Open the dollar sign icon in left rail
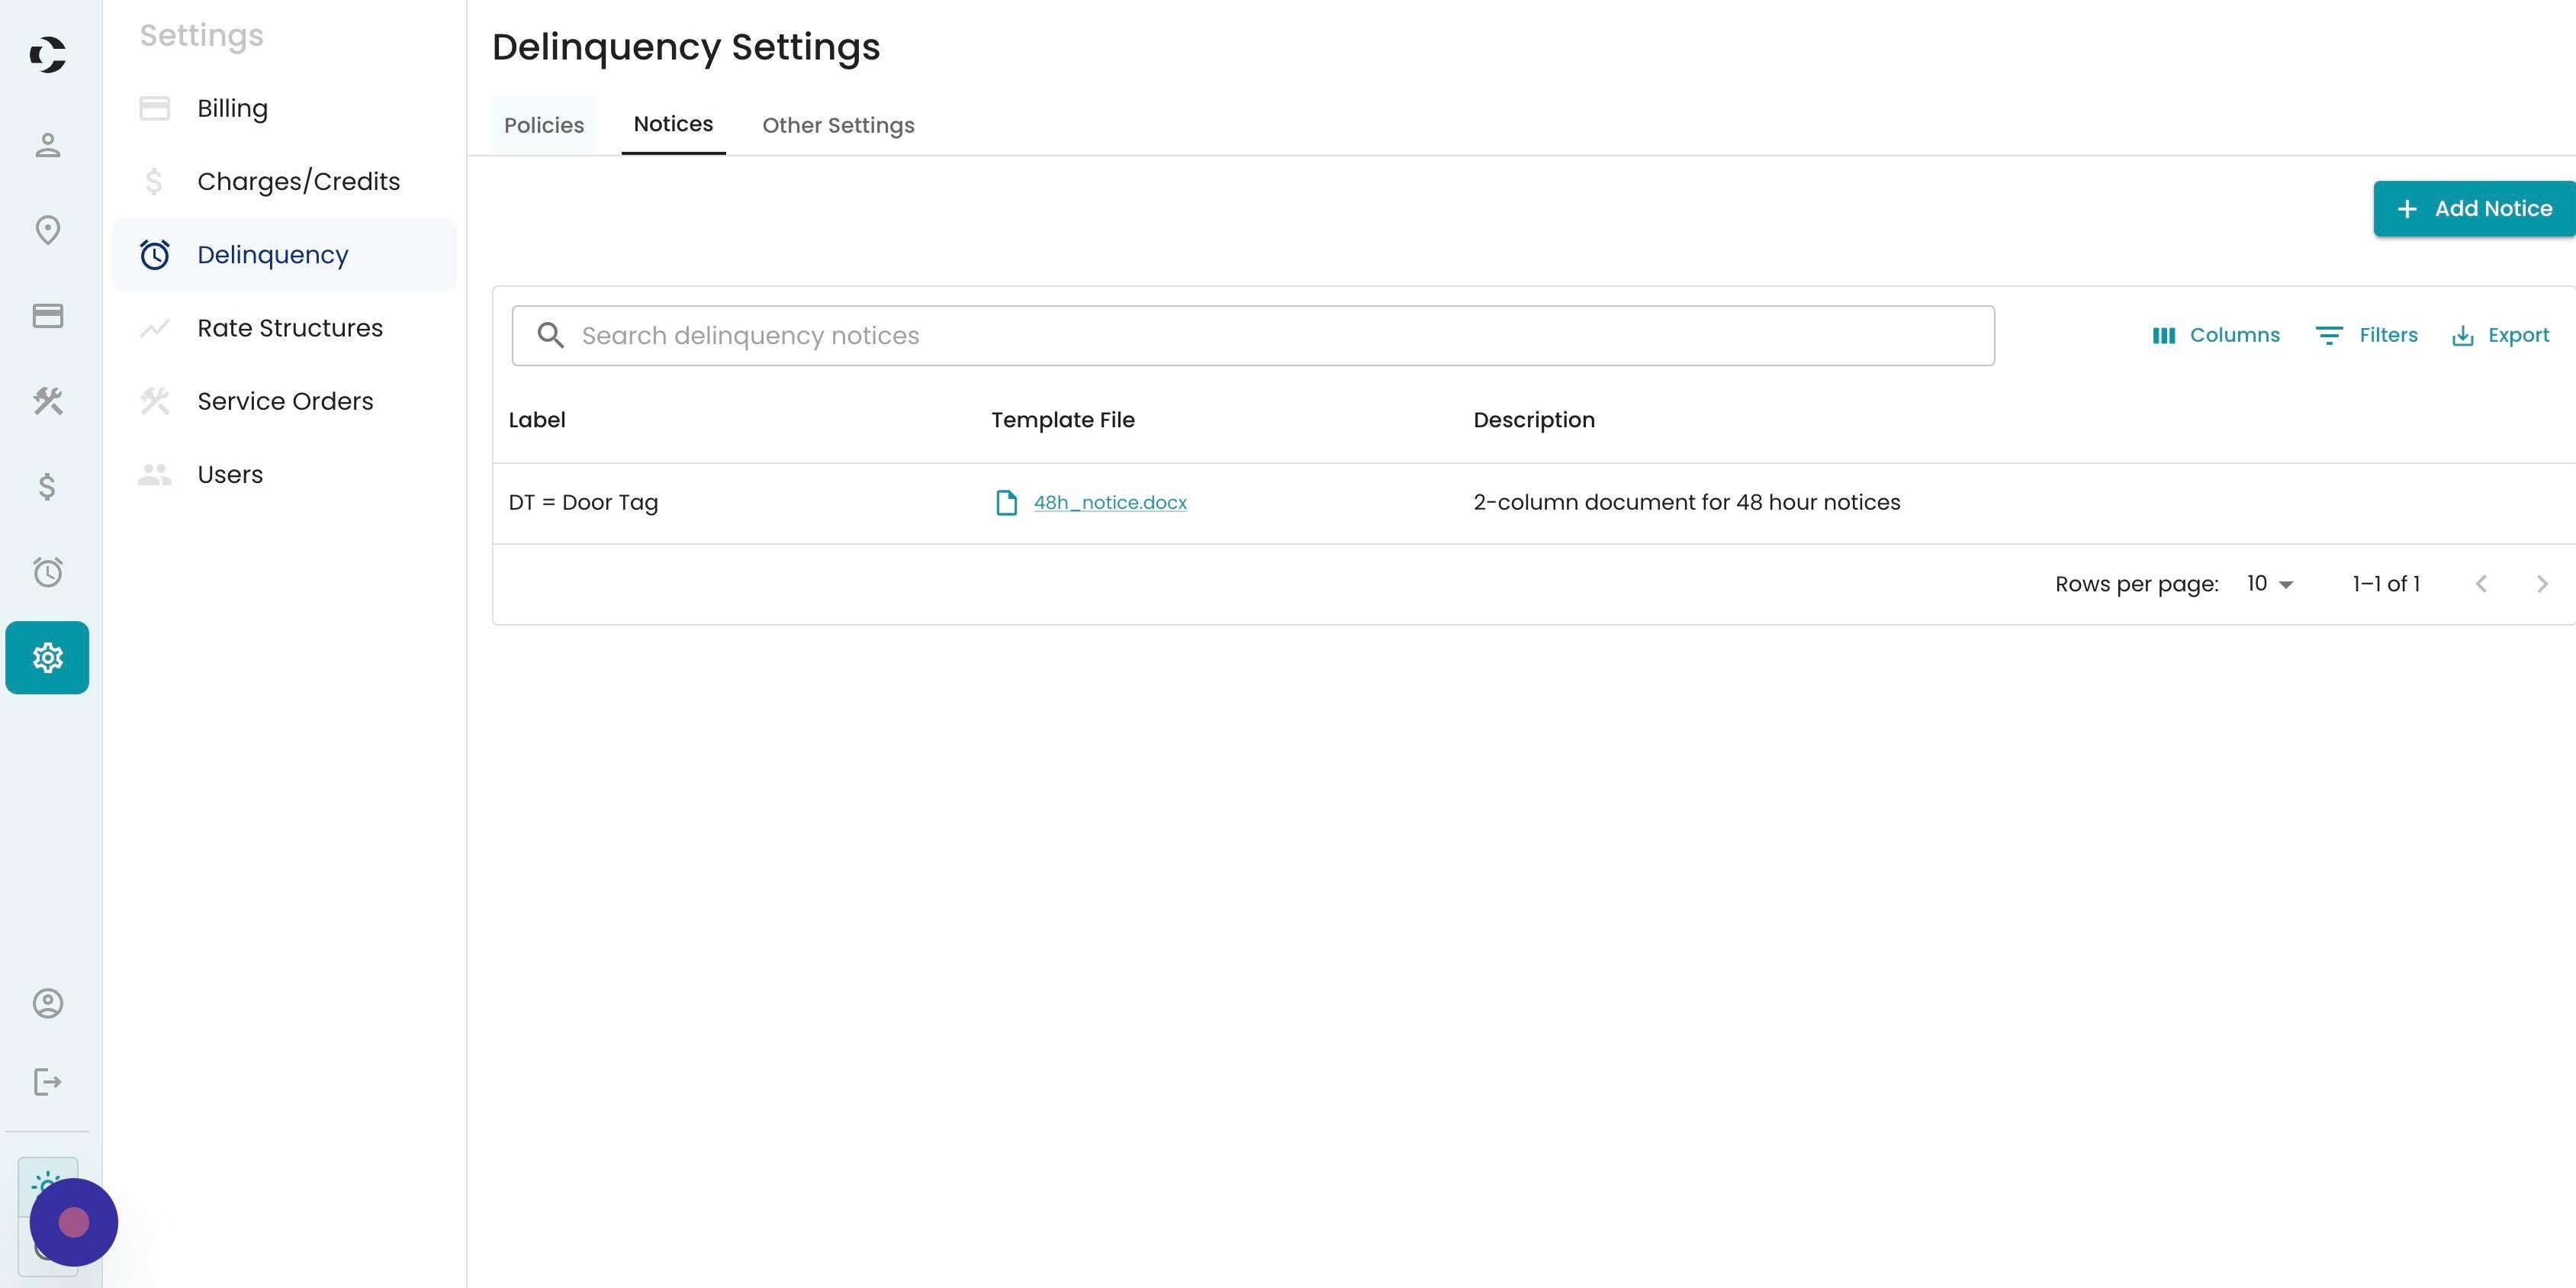Viewport: 2576px width, 1288px height. pyautogui.click(x=47, y=487)
